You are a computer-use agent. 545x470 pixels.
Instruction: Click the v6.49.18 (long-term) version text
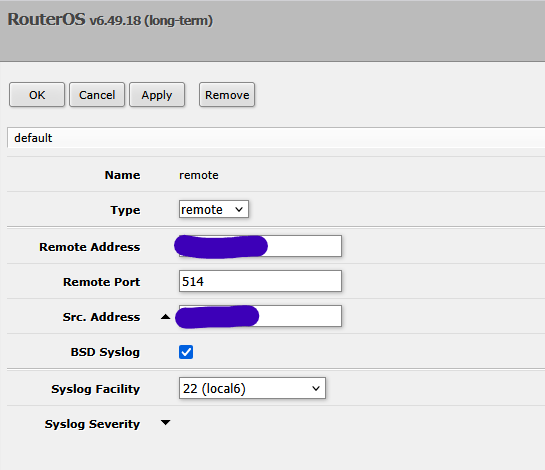151,21
